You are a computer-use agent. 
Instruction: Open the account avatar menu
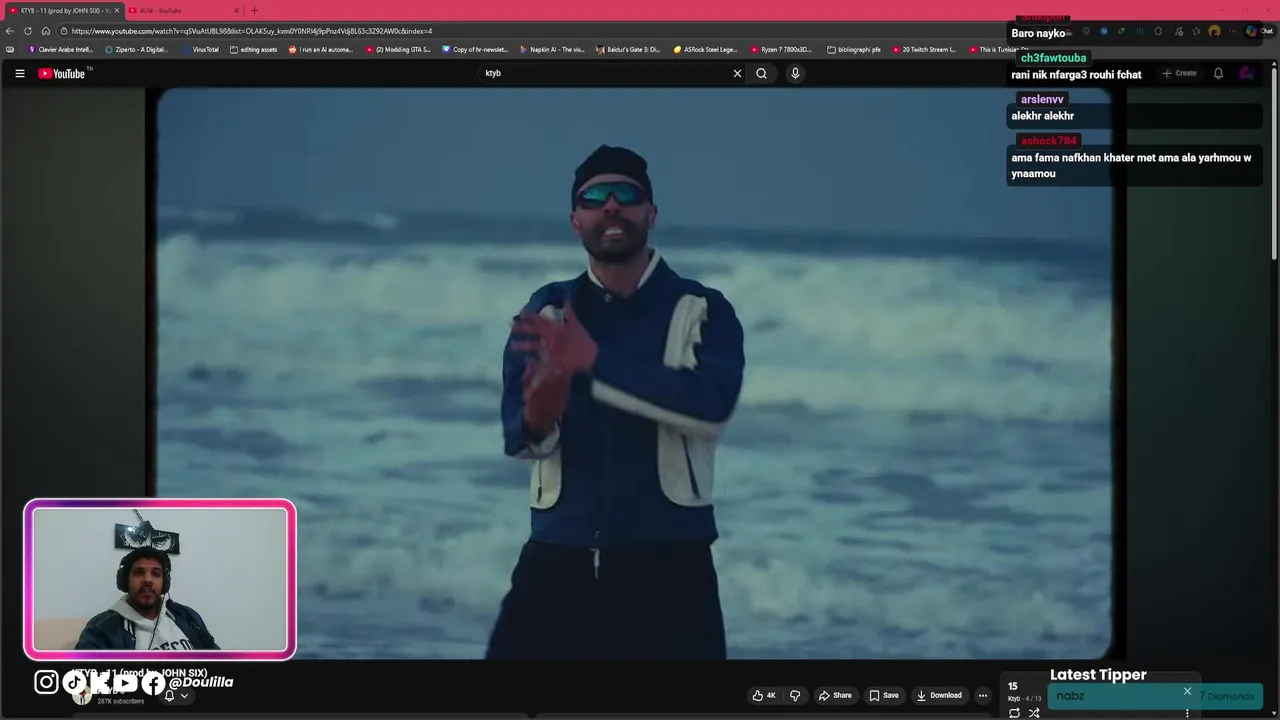click(1246, 73)
